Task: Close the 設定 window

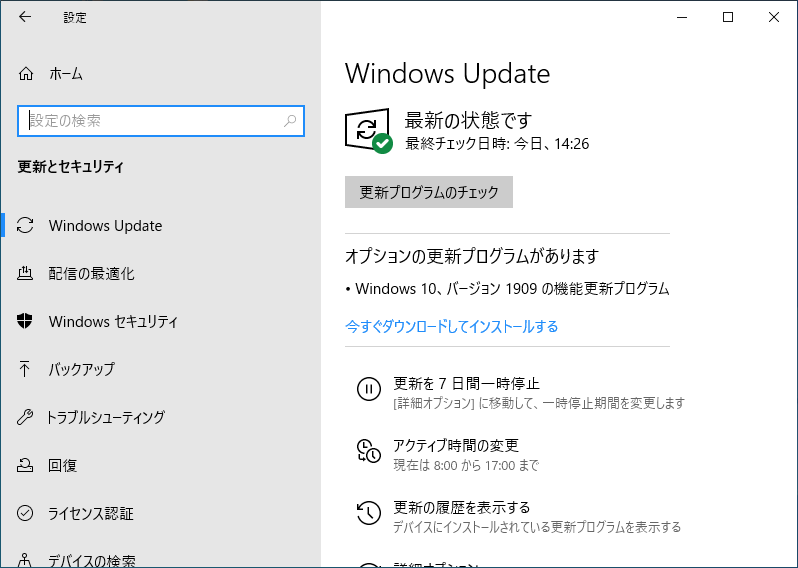Action: [x=774, y=17]
